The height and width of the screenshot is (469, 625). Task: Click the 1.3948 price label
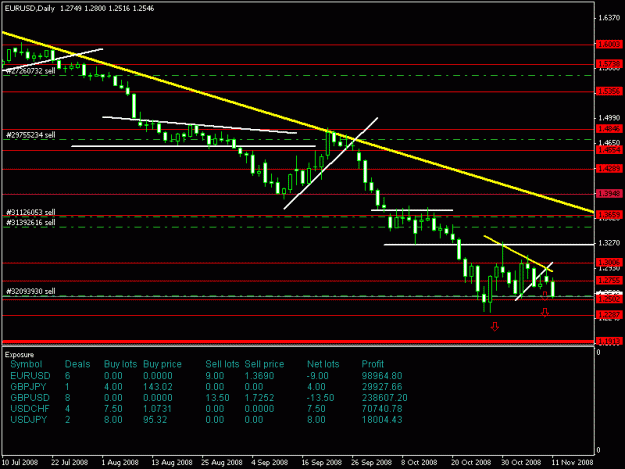pyautogui.click(x=609, y=194)
